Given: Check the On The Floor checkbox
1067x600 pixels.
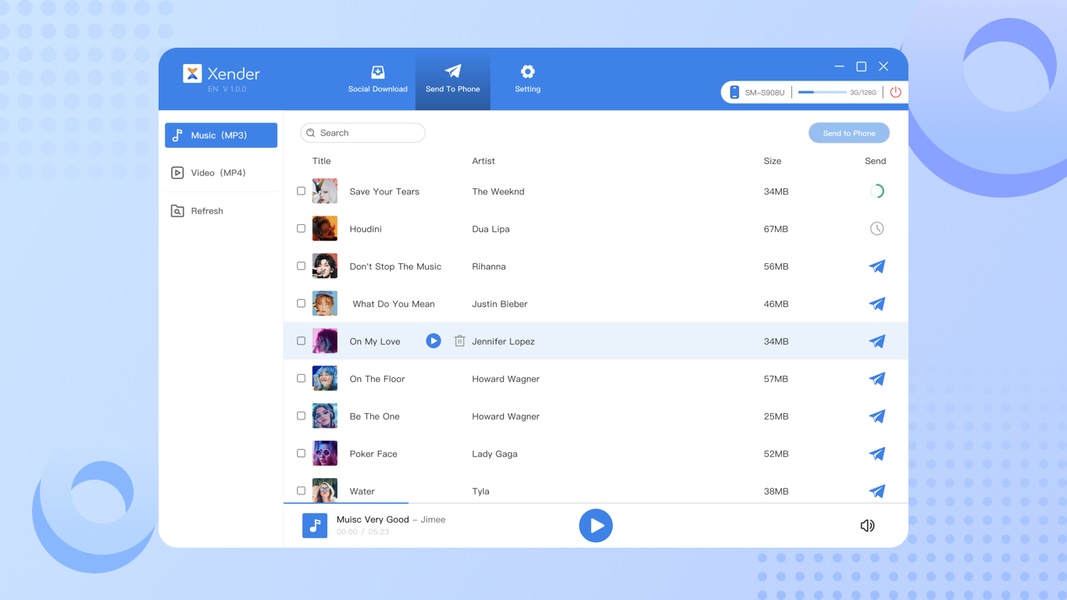Looking at the screenshot, I should tap(301, 378).
